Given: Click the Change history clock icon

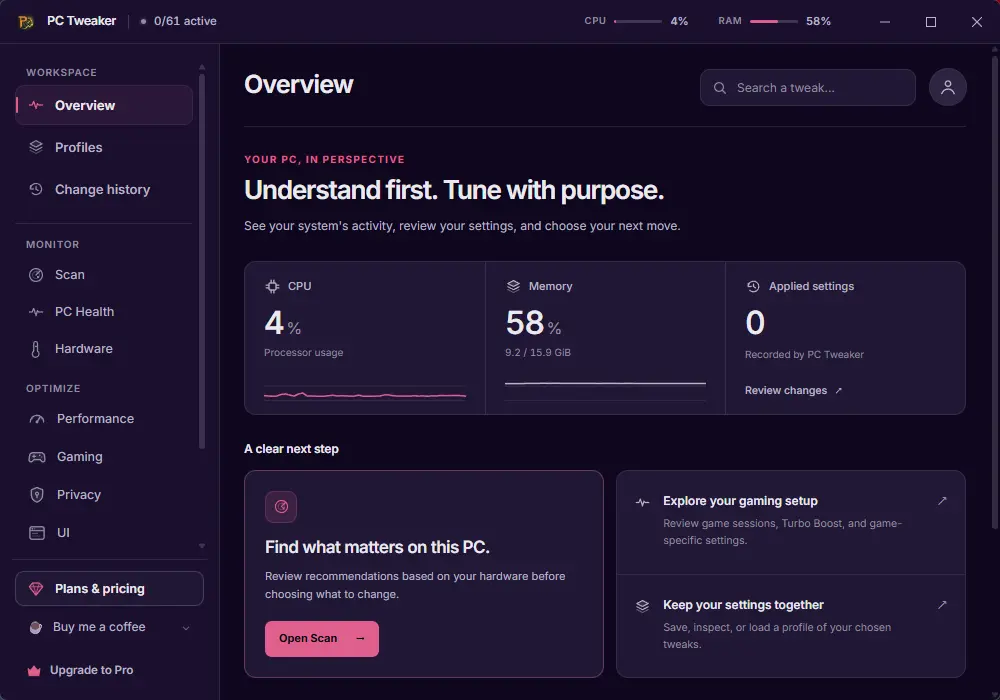Looking at the screenshot, I should pyautogui.click(x=36, y=189).
